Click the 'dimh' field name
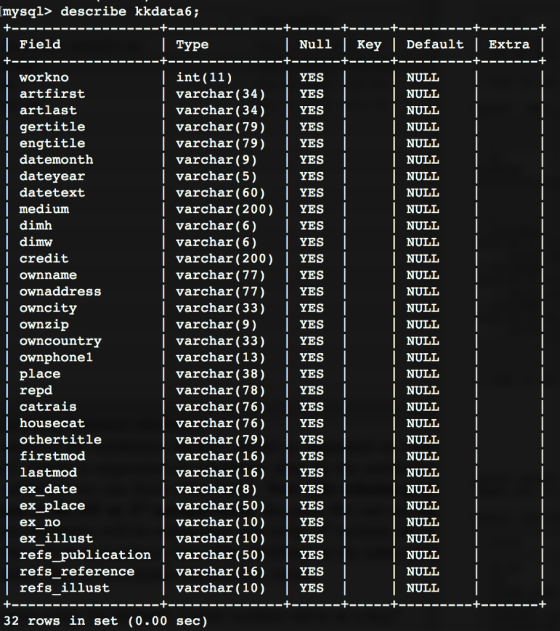The image size is (560, 631). click(36, 226)
